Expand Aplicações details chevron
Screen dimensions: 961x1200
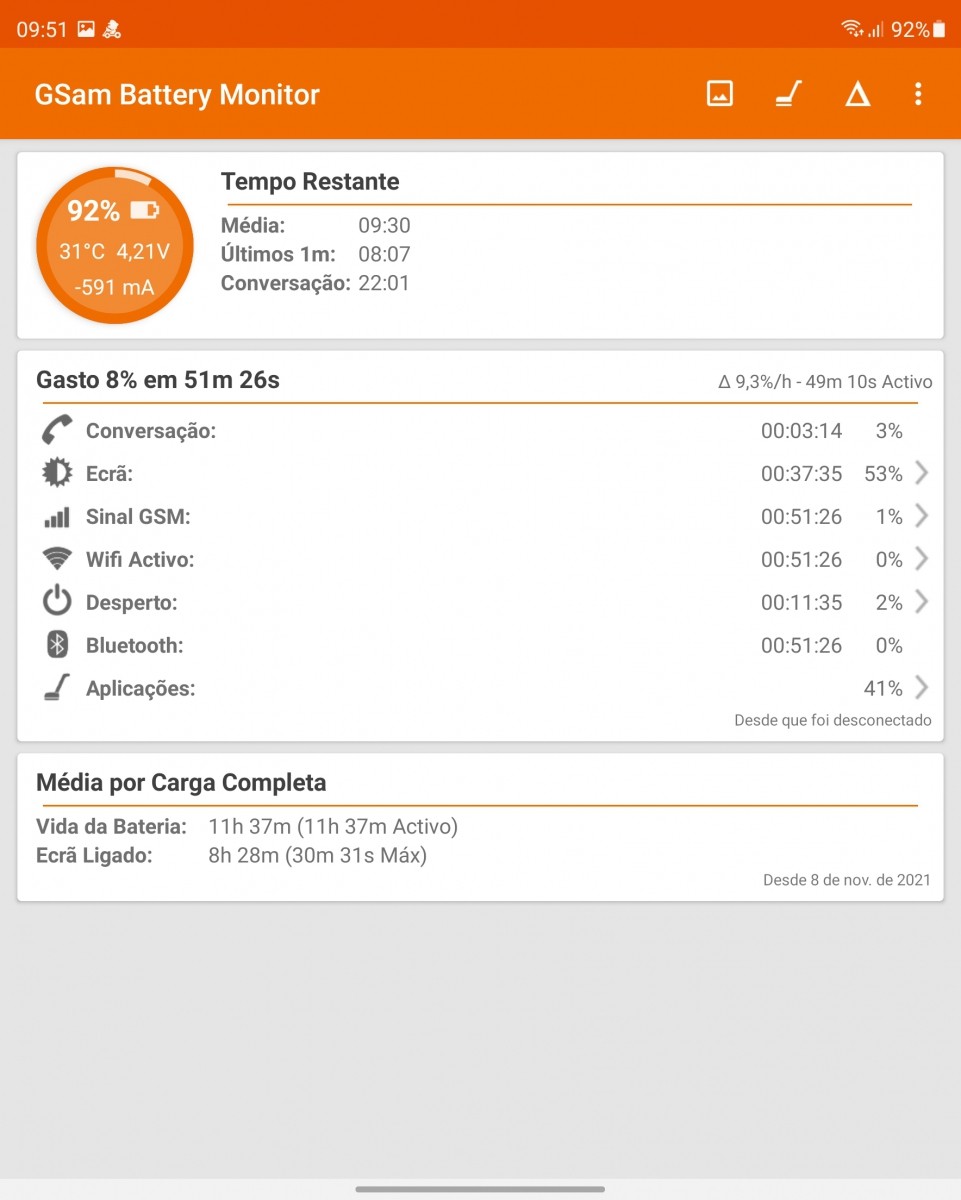point(921,688)
